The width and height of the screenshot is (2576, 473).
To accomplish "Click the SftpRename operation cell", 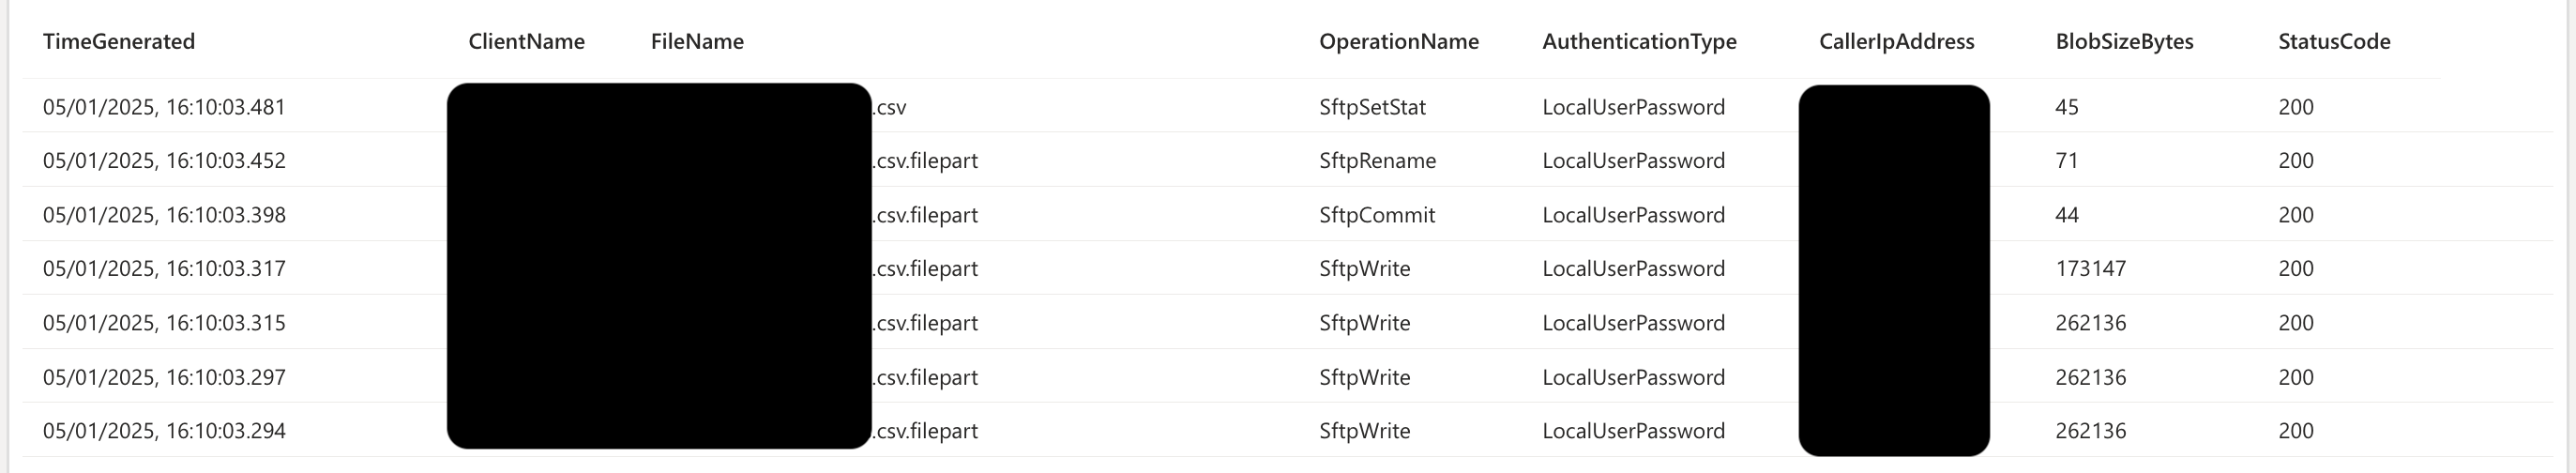I will tap(1377, 161).
